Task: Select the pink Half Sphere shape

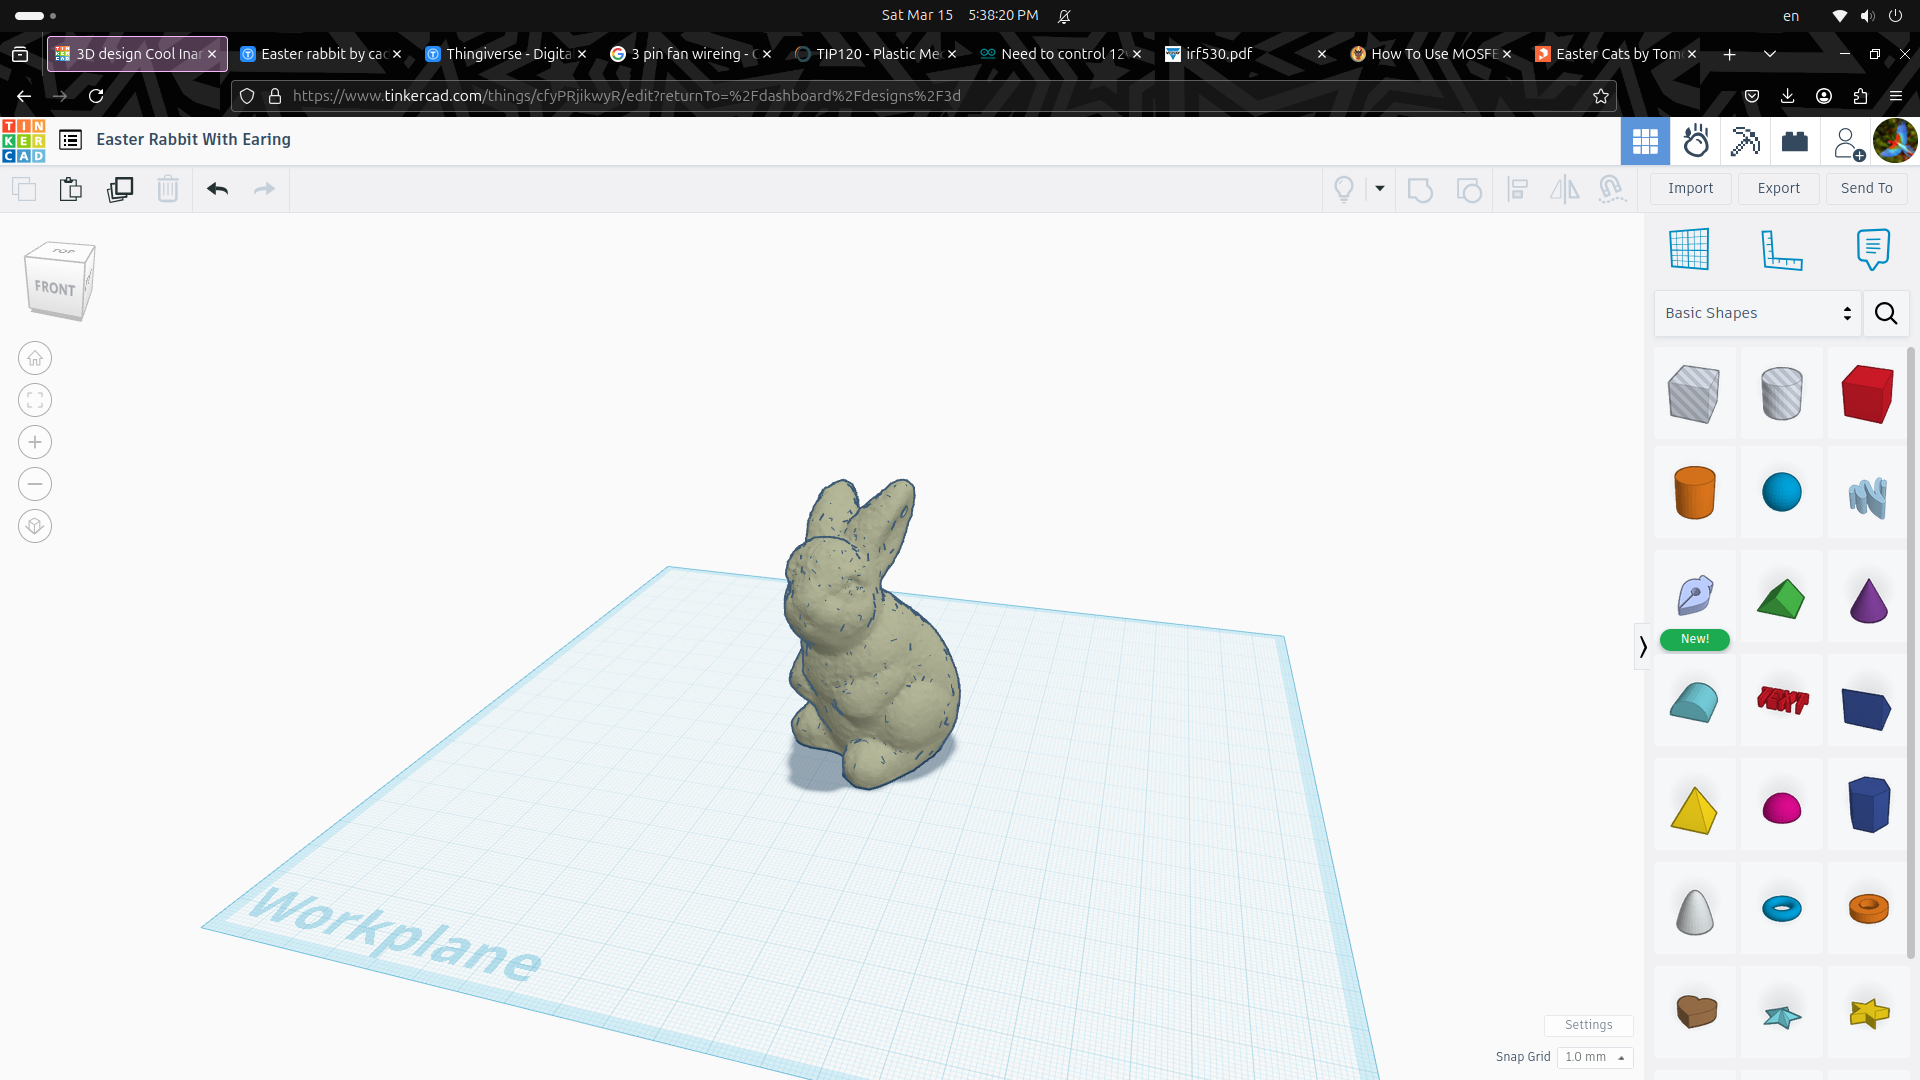Action: pos(1781,808)
